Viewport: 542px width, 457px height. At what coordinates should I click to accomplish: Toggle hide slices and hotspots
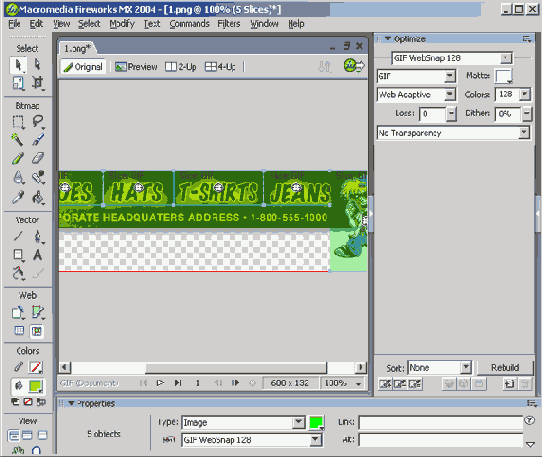tap(19, 331)
